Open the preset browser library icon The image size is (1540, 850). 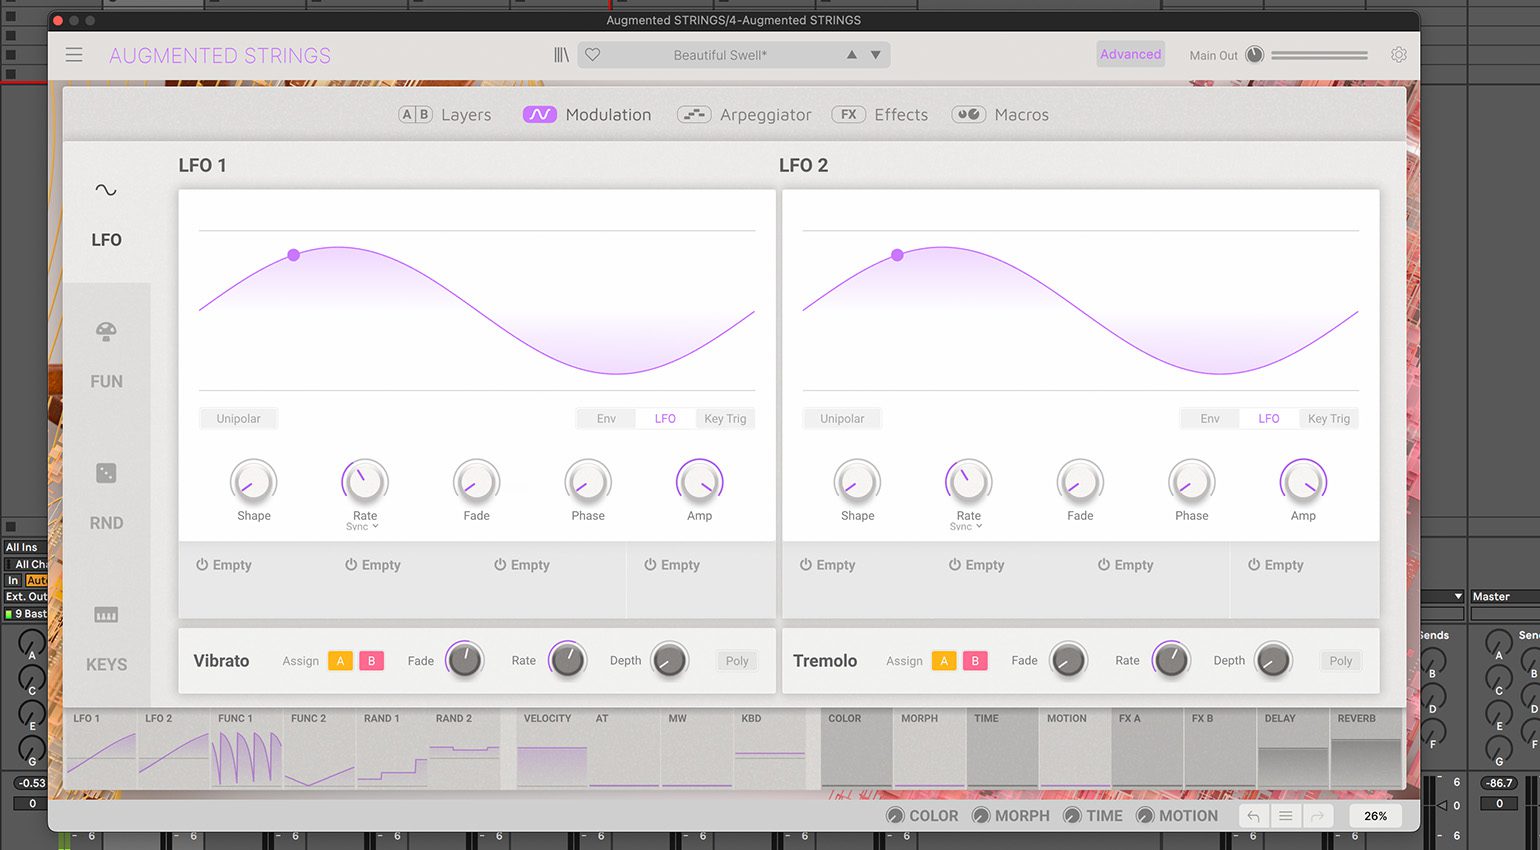point(561,55)
